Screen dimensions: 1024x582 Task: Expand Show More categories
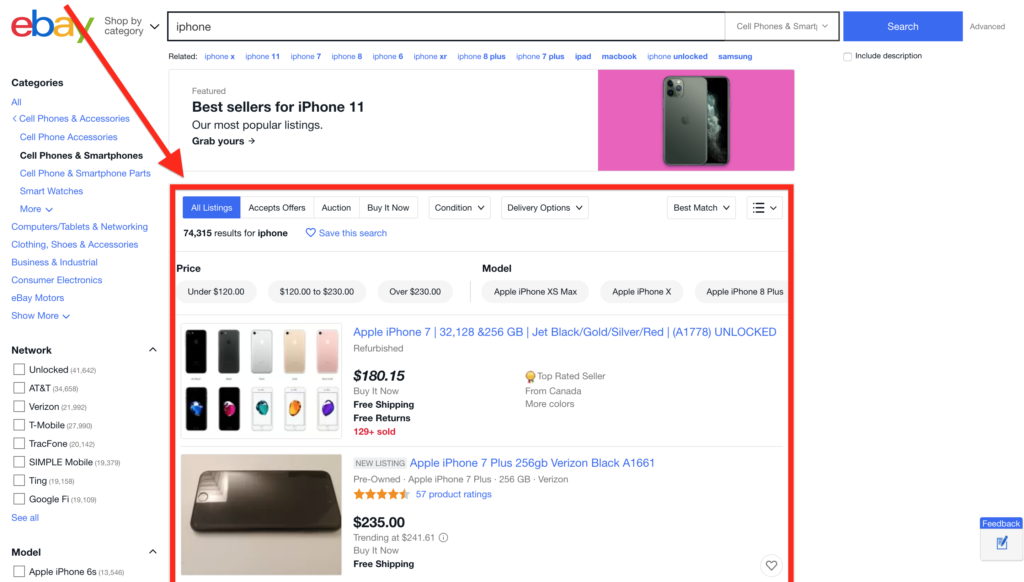pyautogui.click(x=40, y=315)
